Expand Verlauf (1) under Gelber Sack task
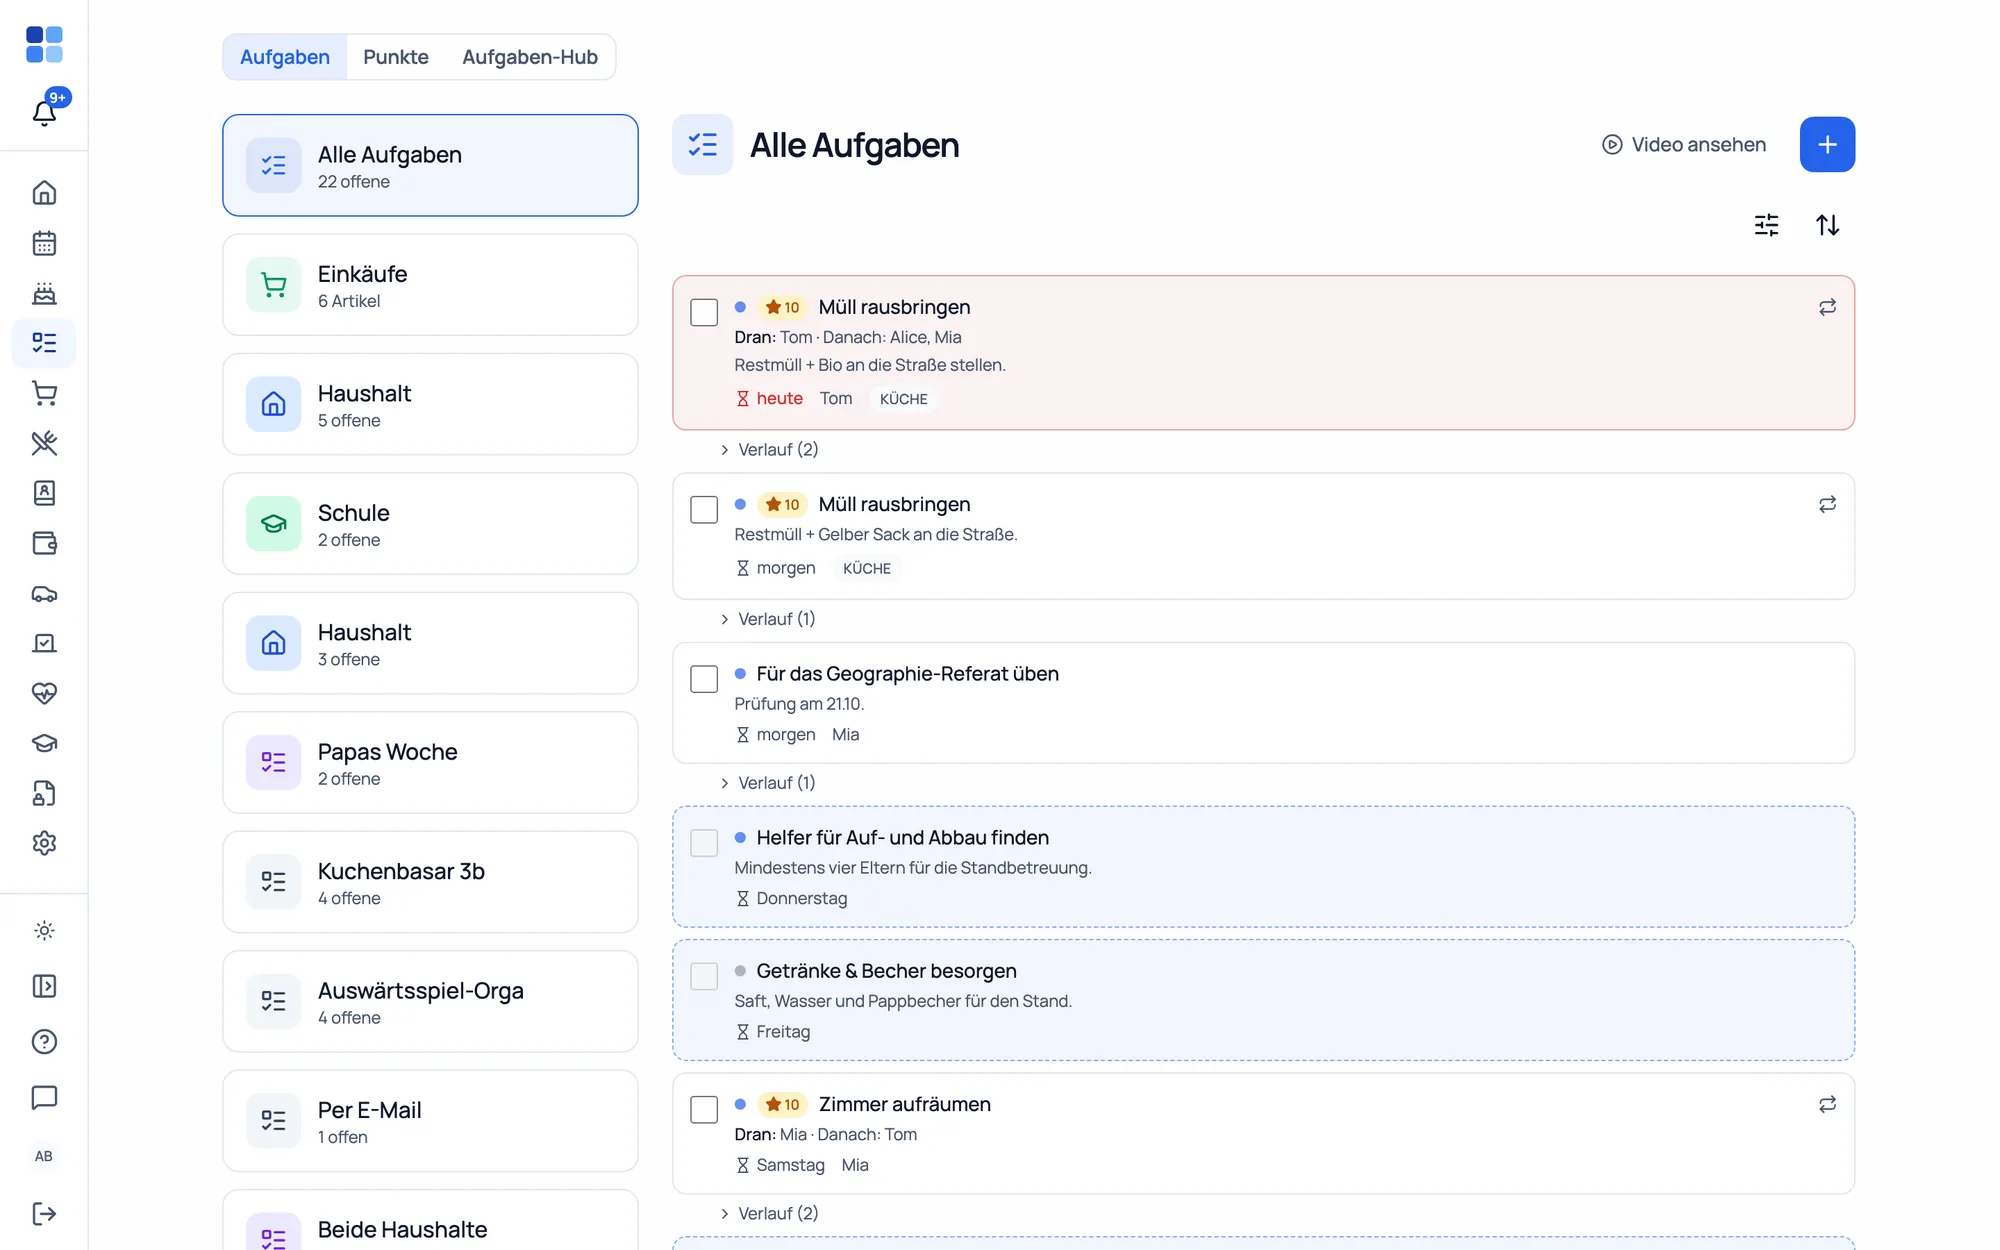2000x1250 pixels. pyautogui.click(x=768, y=619)
